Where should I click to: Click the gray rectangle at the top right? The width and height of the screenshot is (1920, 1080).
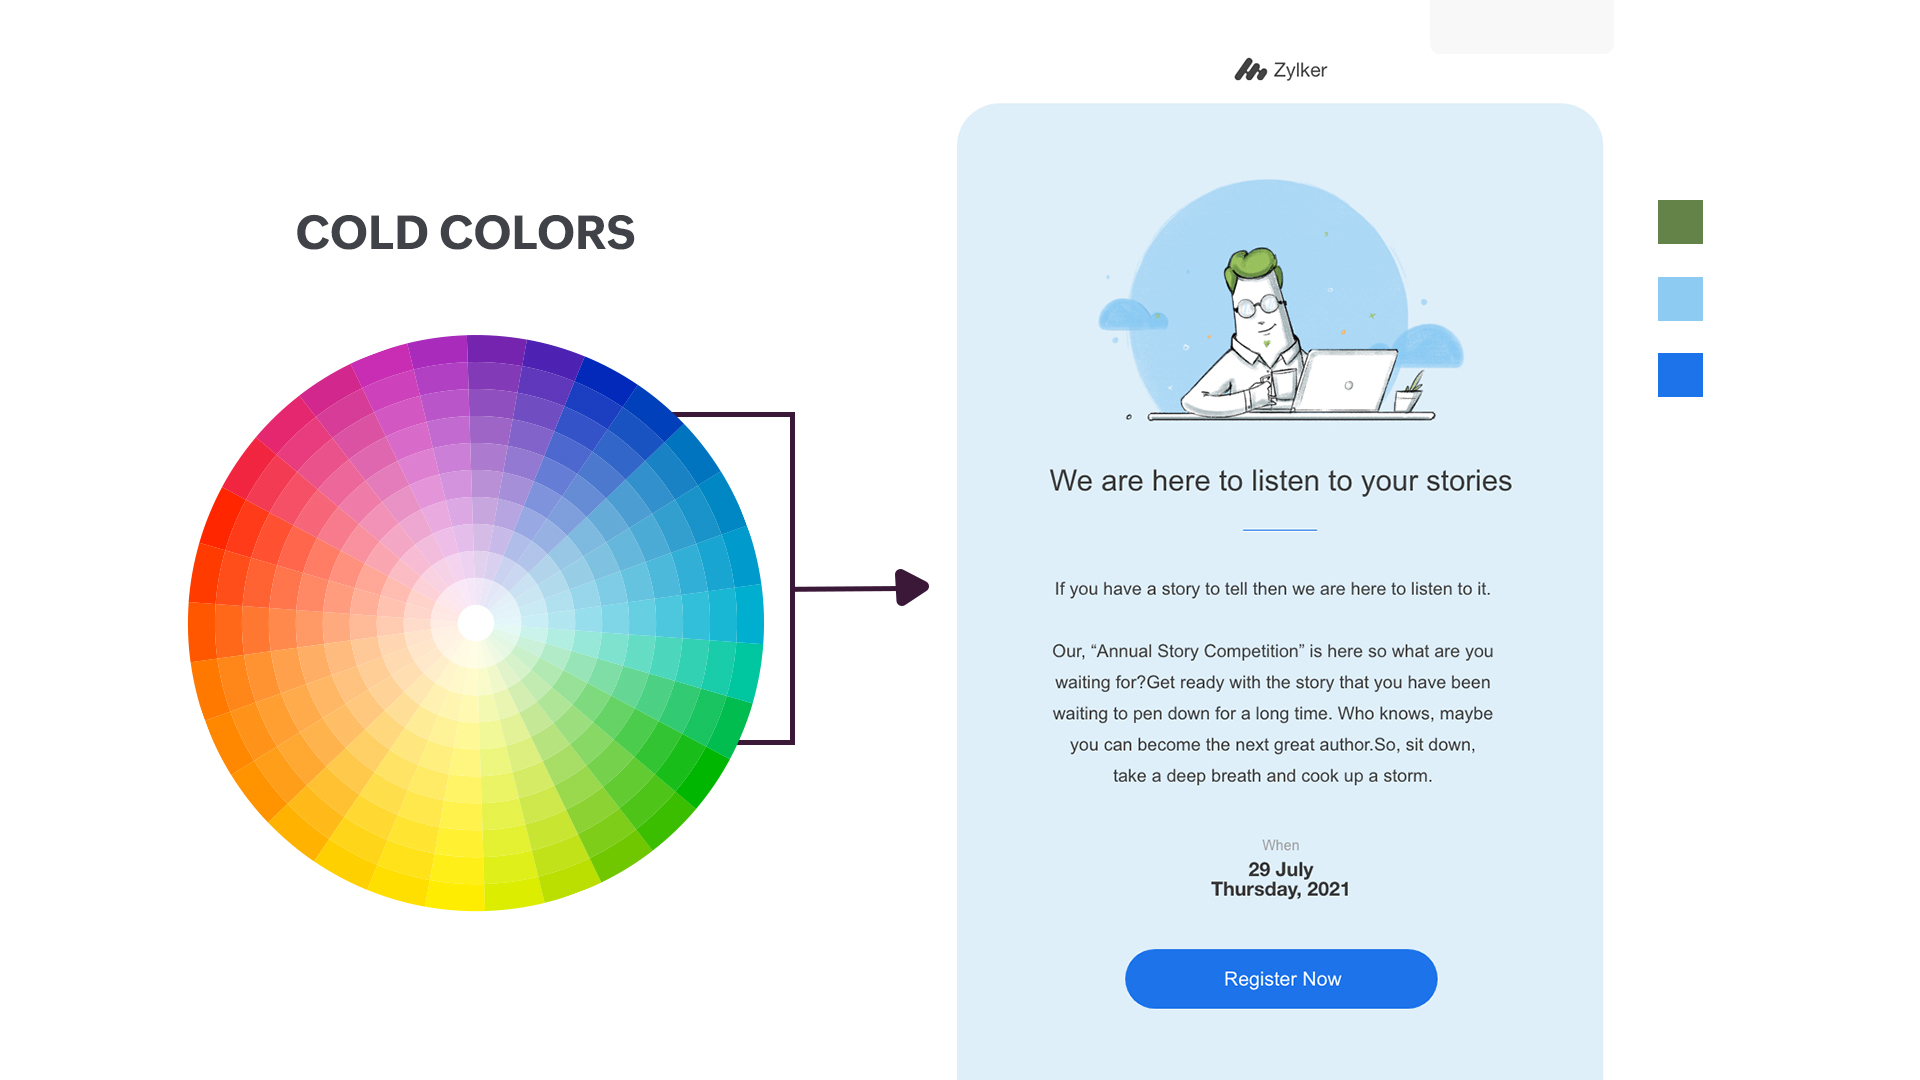(1521, 26)
